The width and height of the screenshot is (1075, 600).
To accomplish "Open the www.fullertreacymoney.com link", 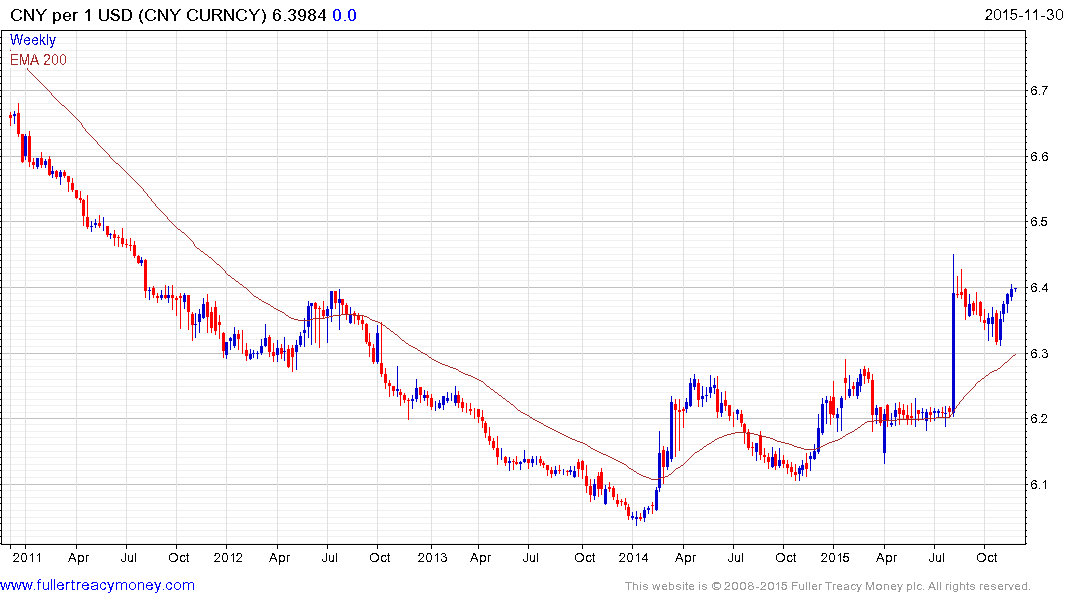I will pyautogui.click(x=98, y=585).
